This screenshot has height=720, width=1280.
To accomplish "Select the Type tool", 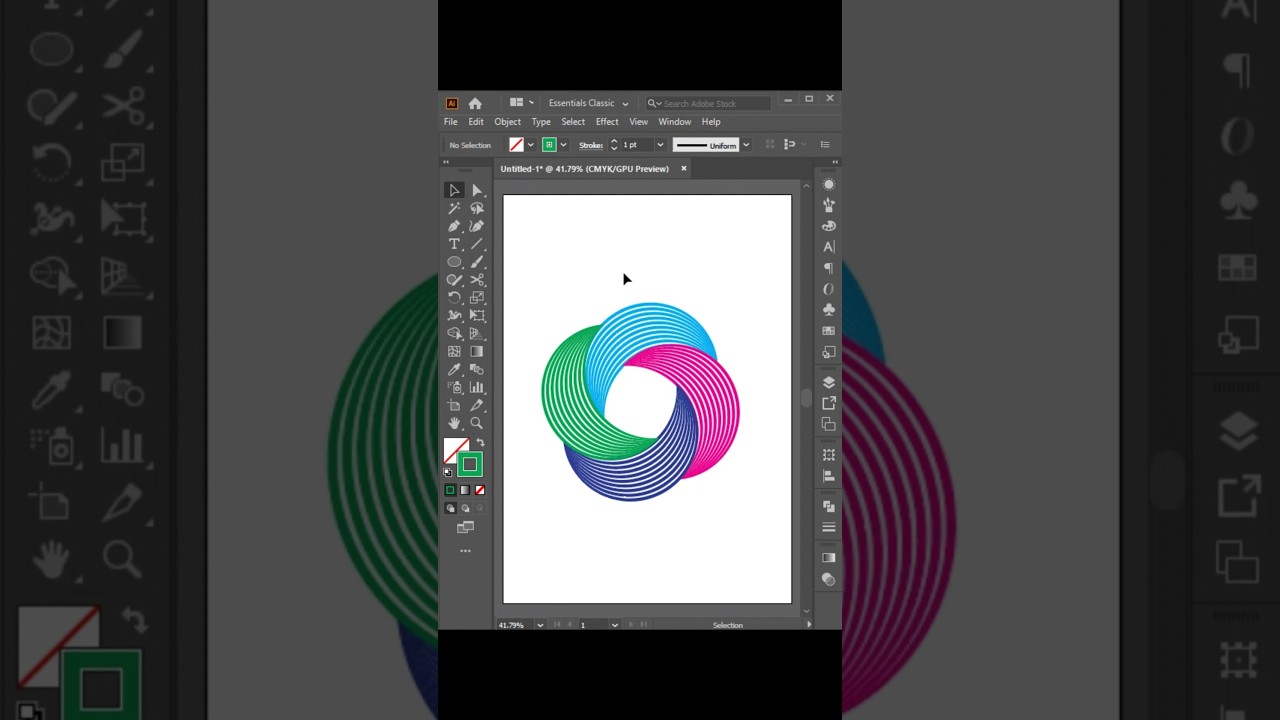I will (454, 244).
